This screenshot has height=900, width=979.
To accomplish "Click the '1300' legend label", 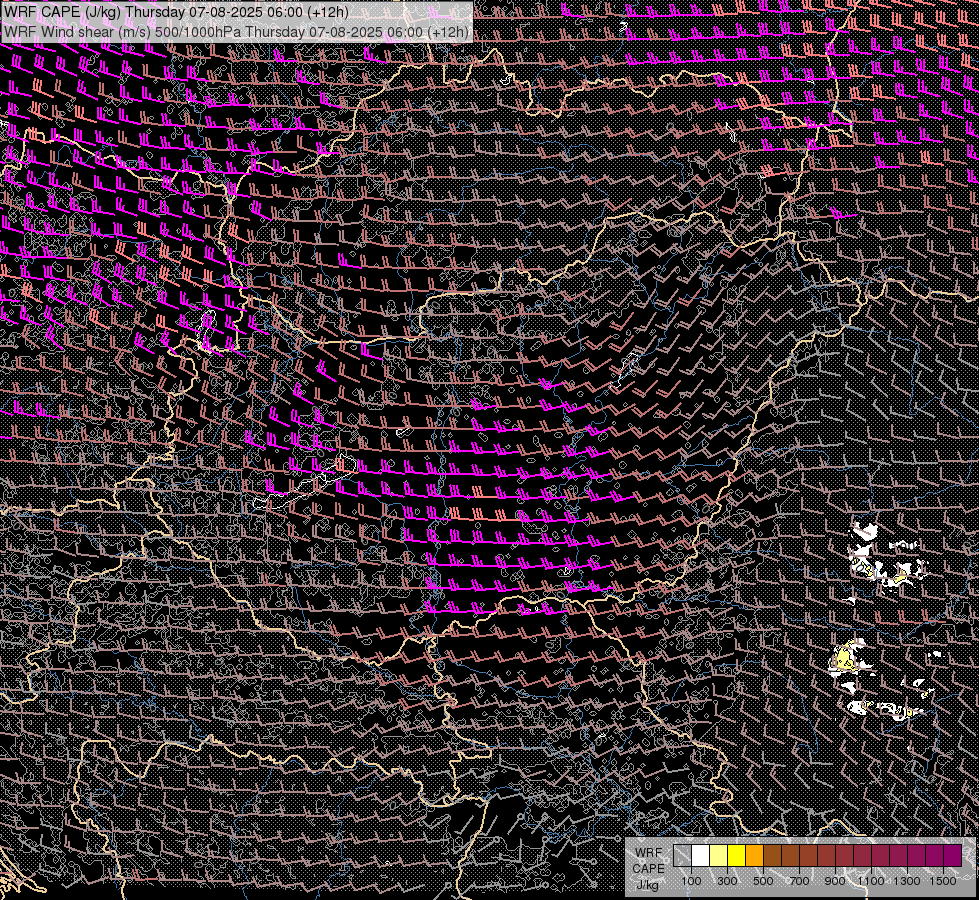I will (x=907, y=881).
